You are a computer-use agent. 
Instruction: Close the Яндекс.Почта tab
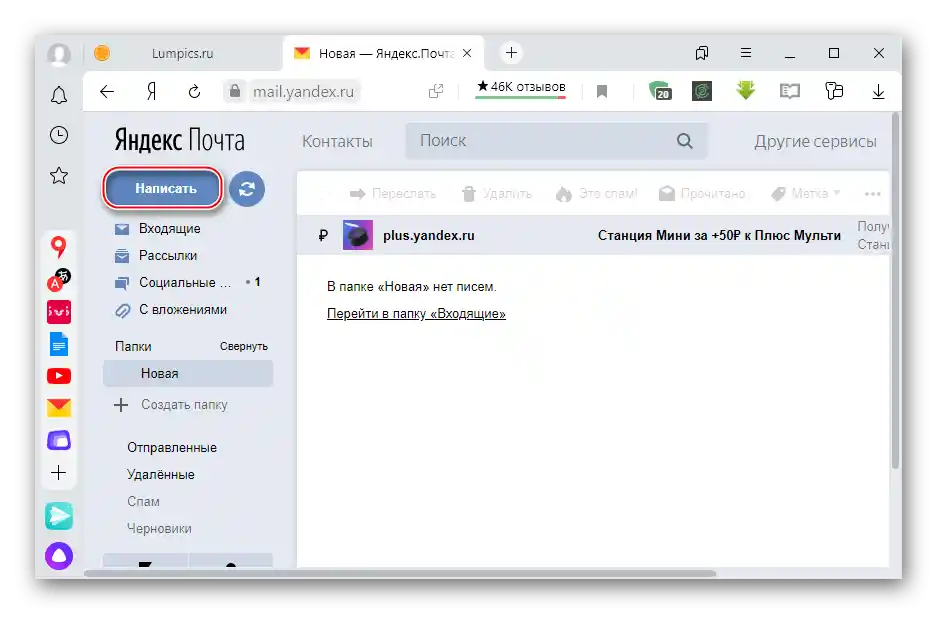tap(467, 53)
